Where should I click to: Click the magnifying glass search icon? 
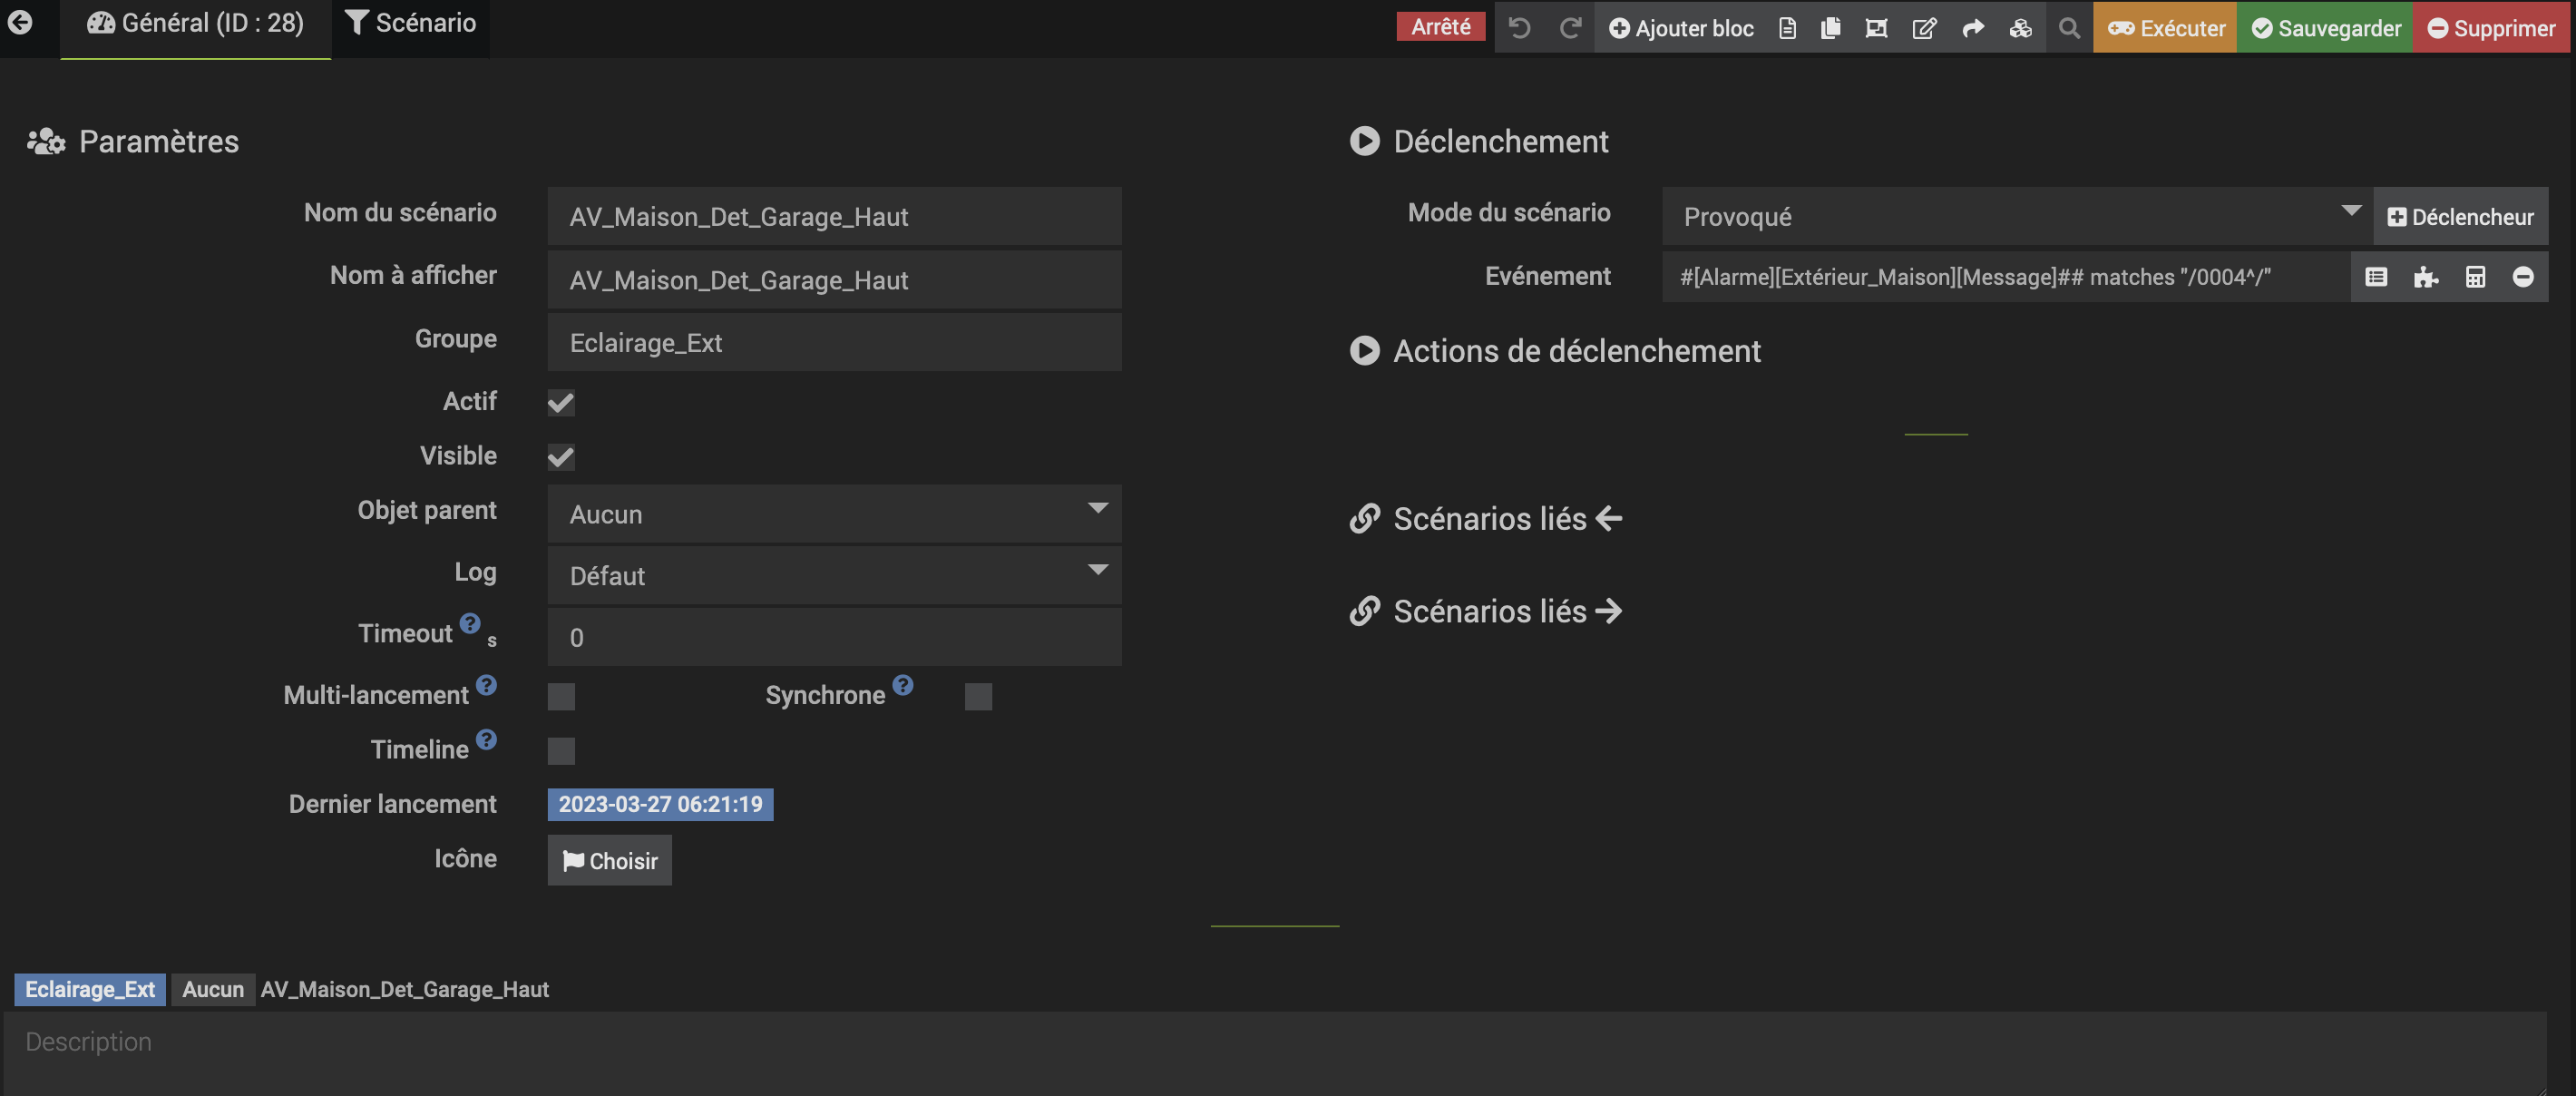[2069, 28]
